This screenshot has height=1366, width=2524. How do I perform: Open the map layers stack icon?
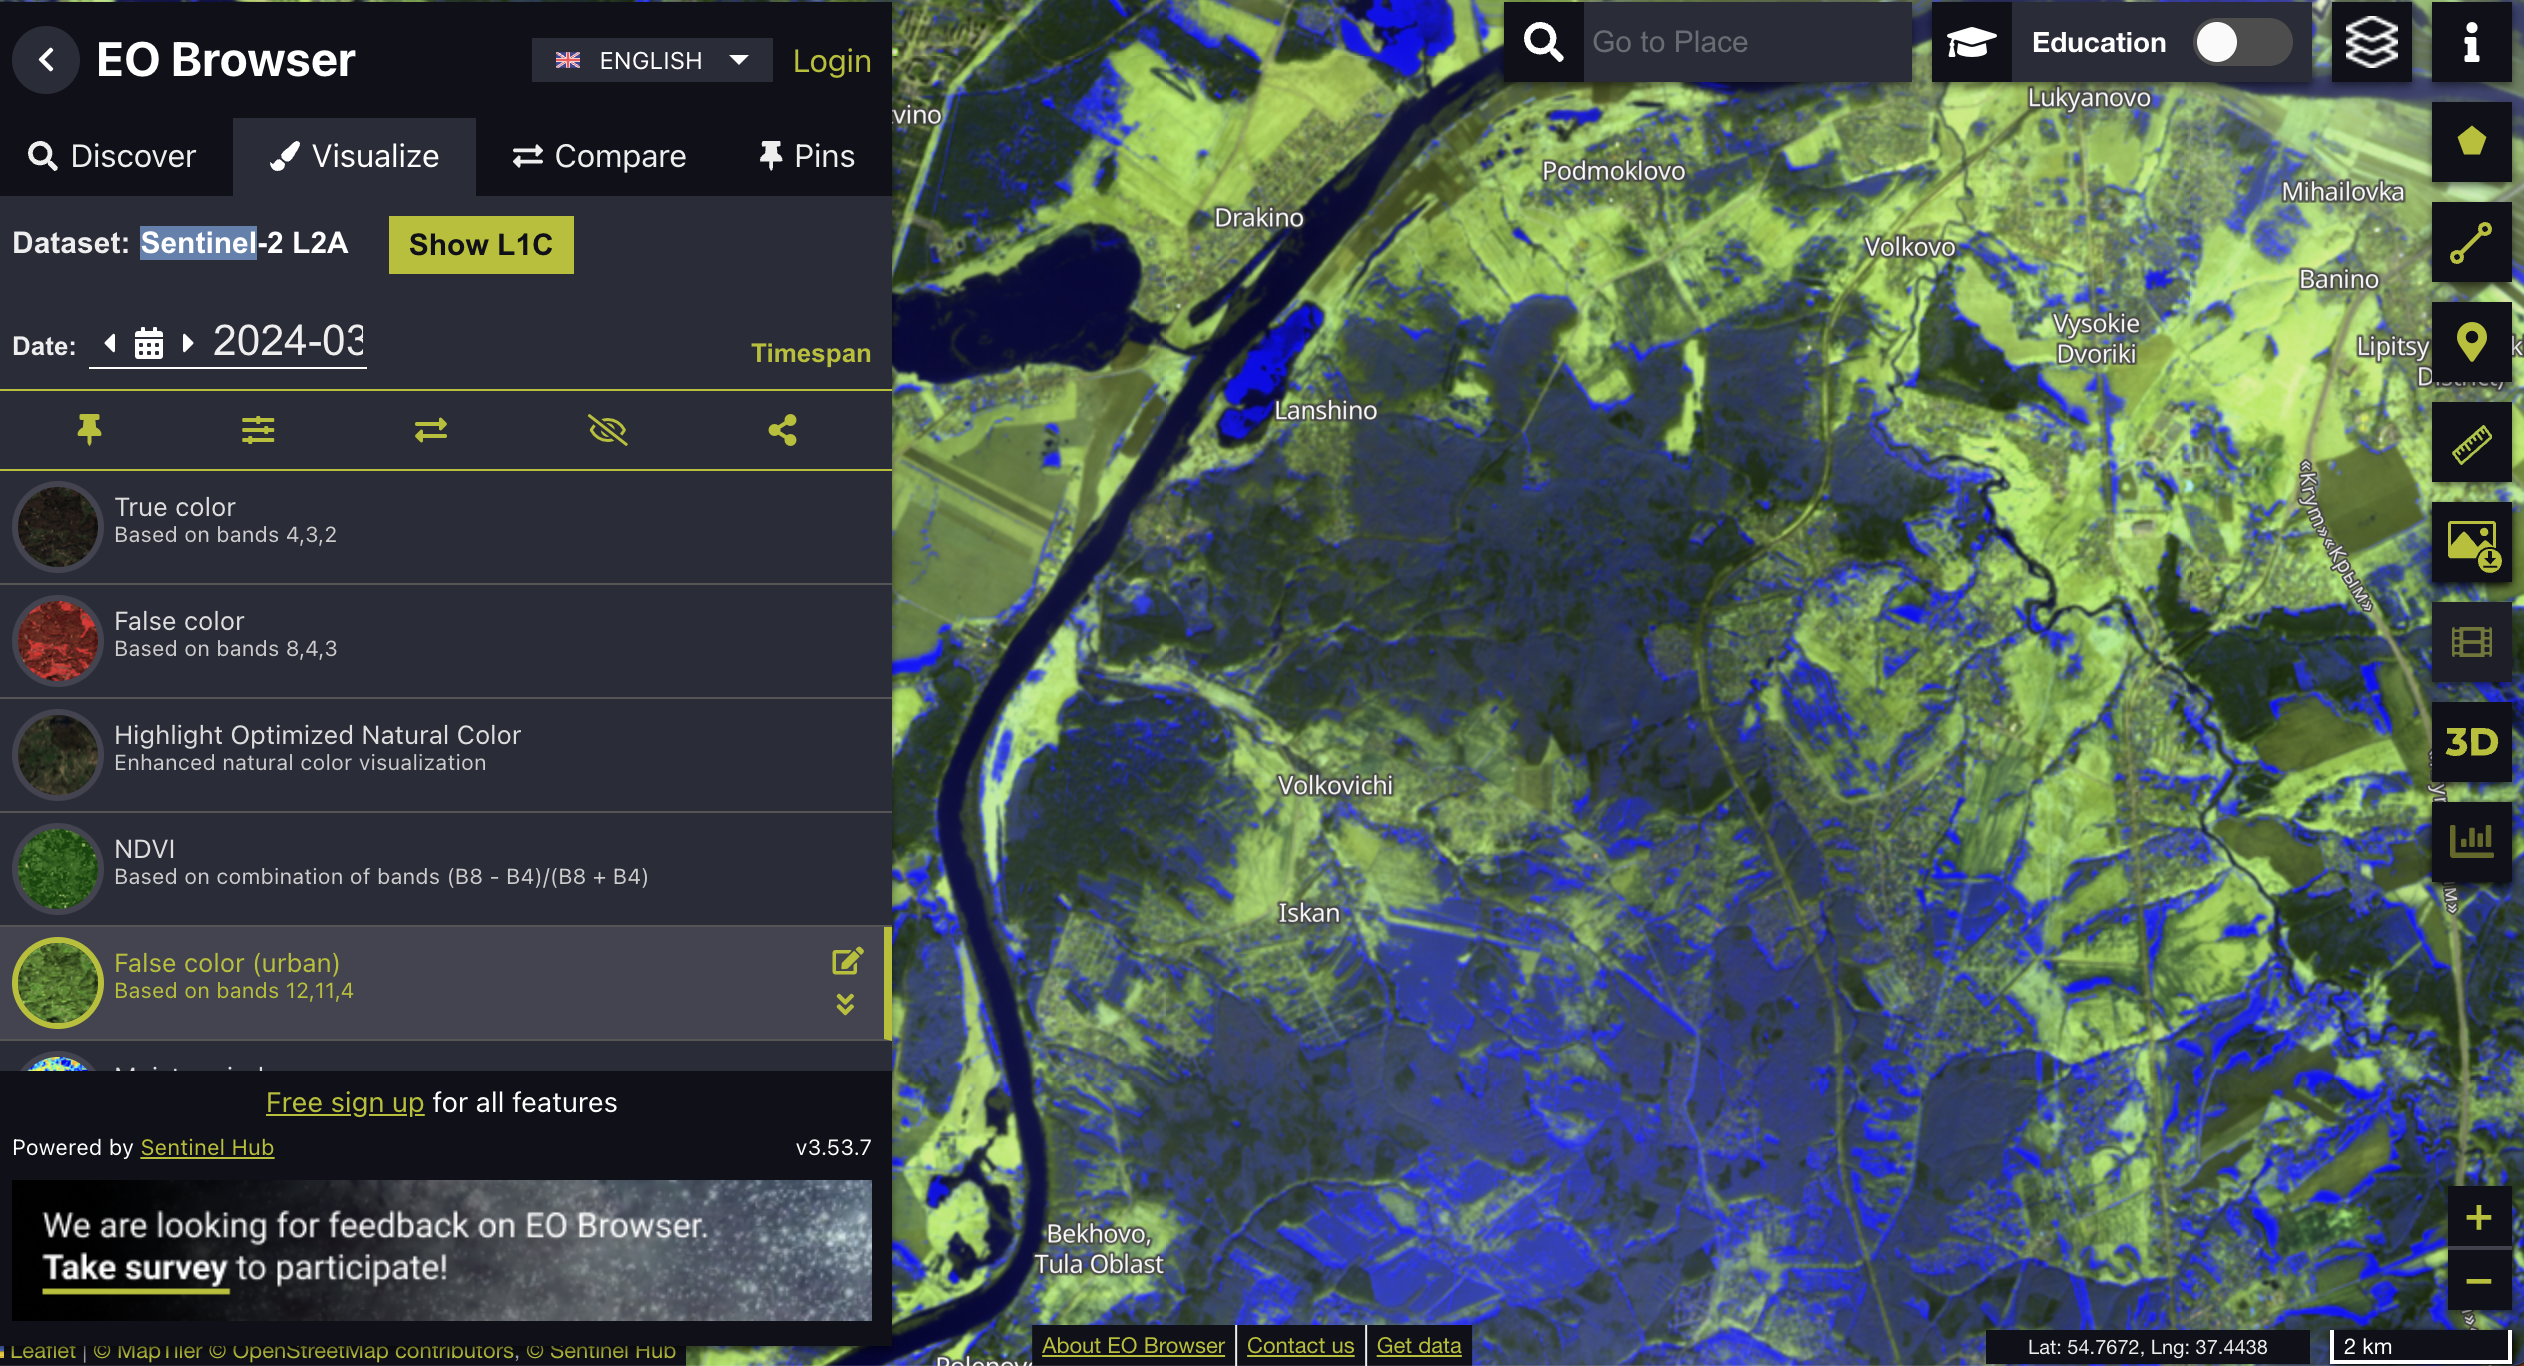point(2371,42)
